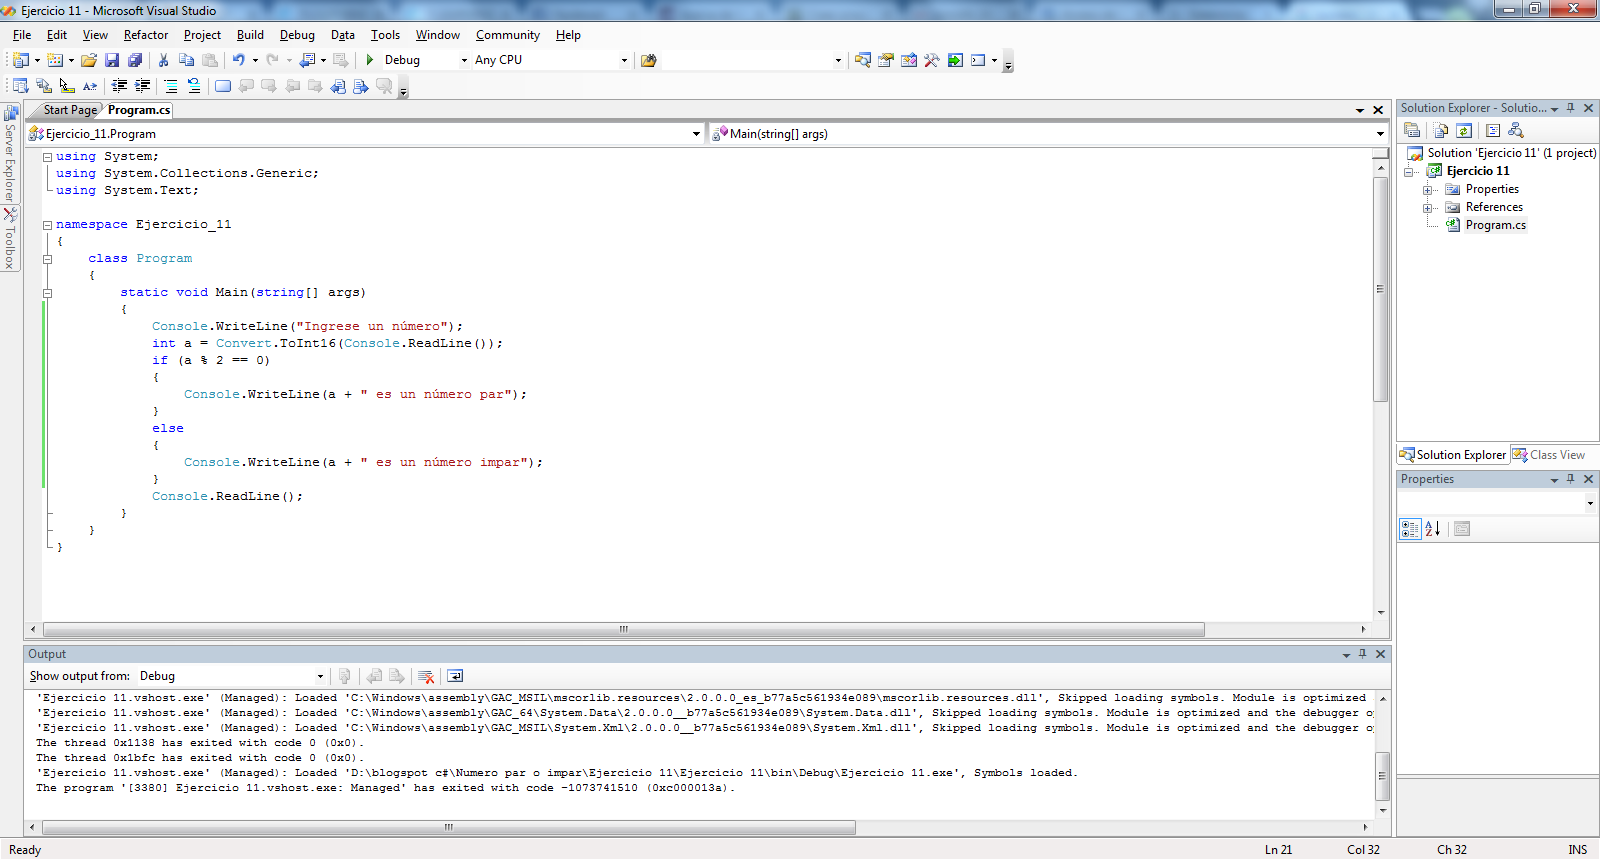Image resolution: width=1600 pixels, height=860 pixels.
Task: Uncomment the selected lines icon
Action: point(194,86)
